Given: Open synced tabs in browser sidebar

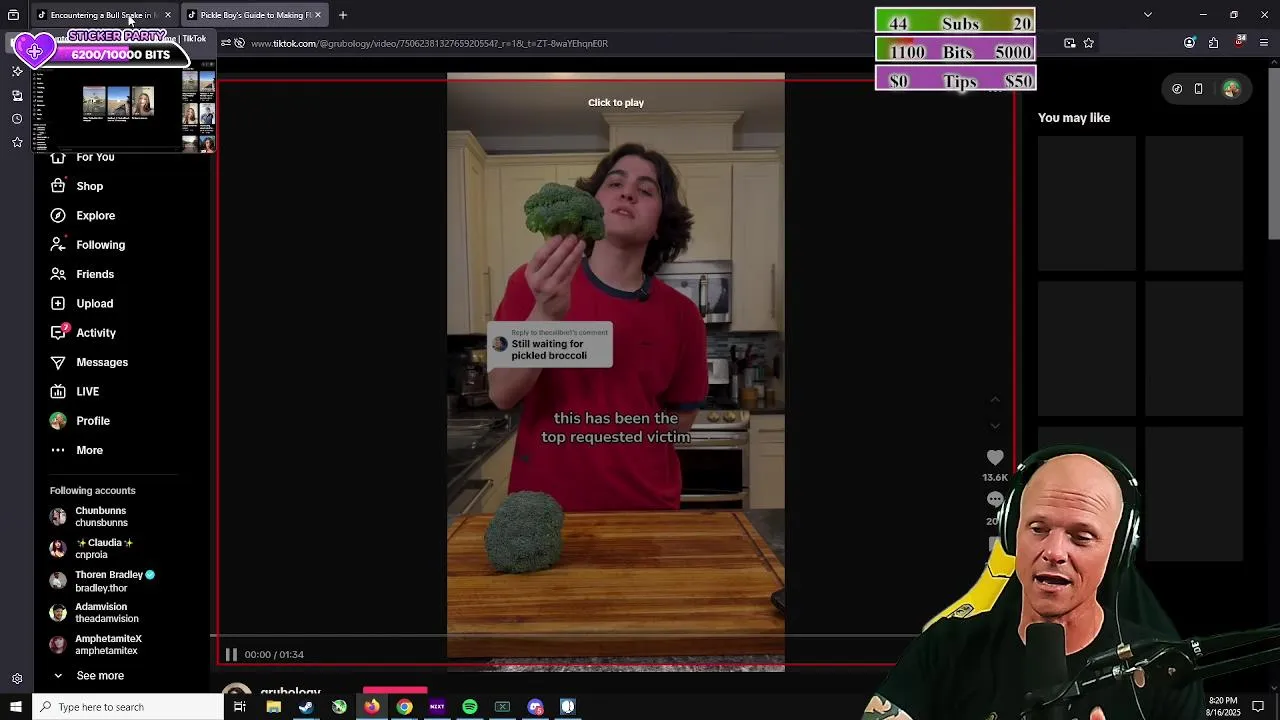Looking at the screenshot, I should (17, 95).
